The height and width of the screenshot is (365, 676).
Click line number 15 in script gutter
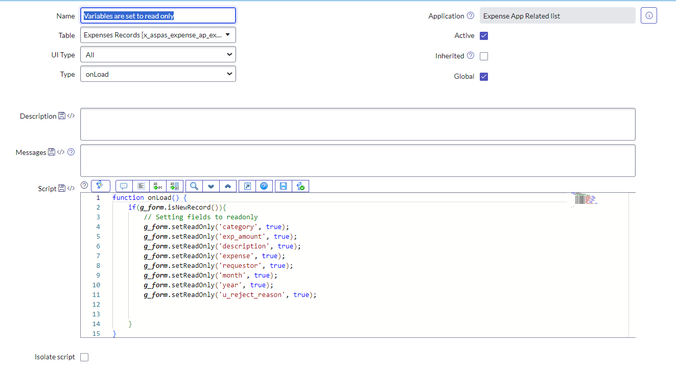pos(96,334)
